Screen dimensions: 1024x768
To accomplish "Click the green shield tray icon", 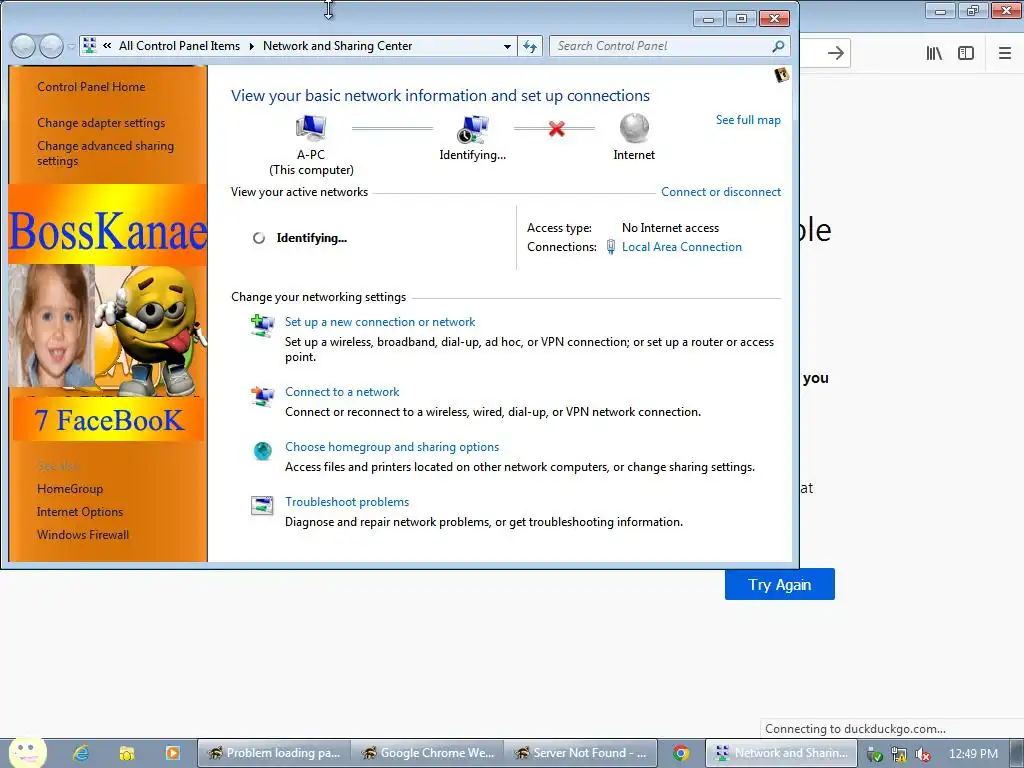I will [875, 754].
